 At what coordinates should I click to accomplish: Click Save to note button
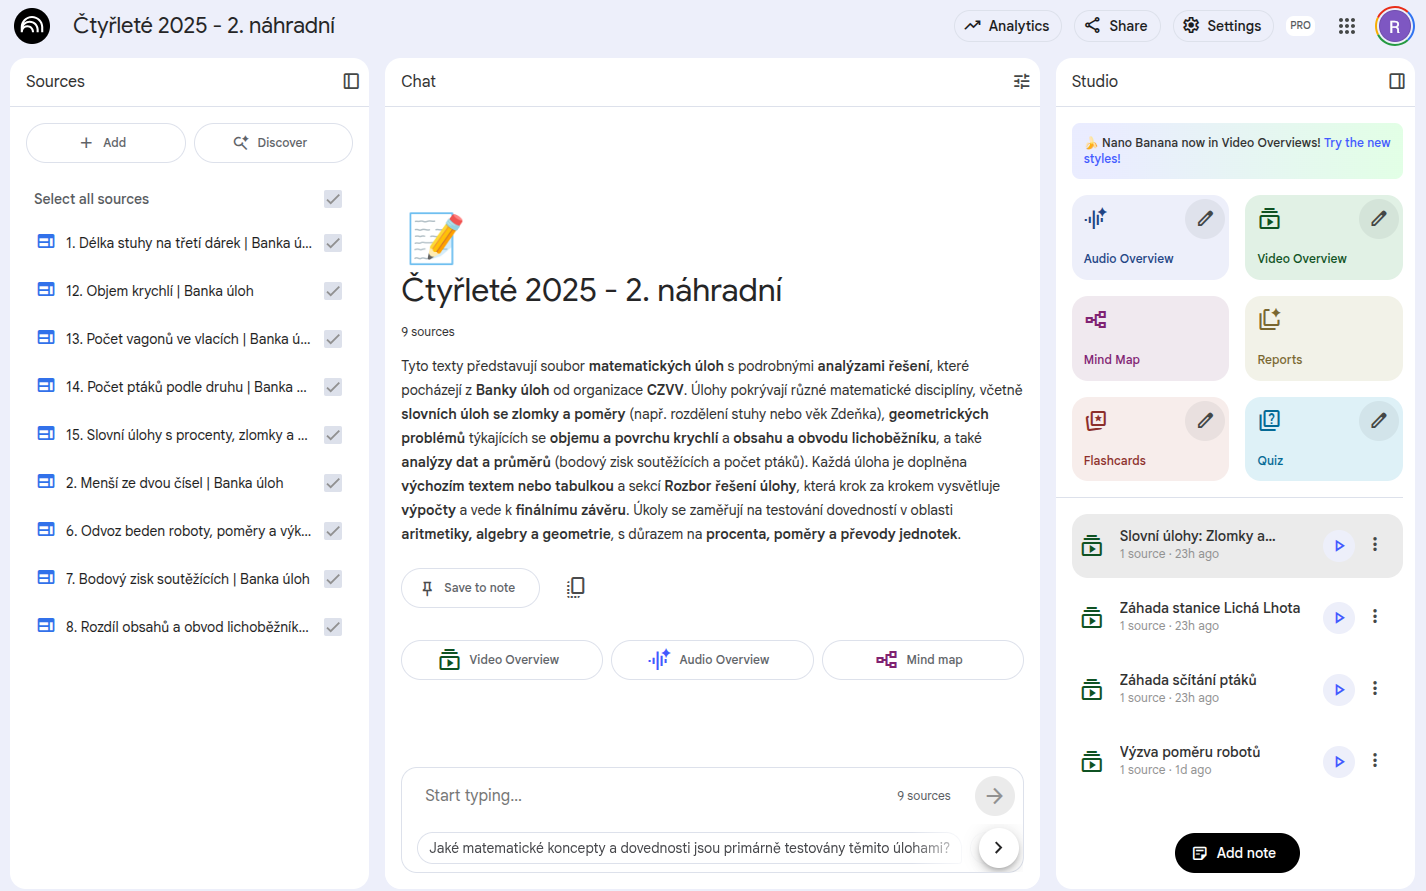[470, 588]
